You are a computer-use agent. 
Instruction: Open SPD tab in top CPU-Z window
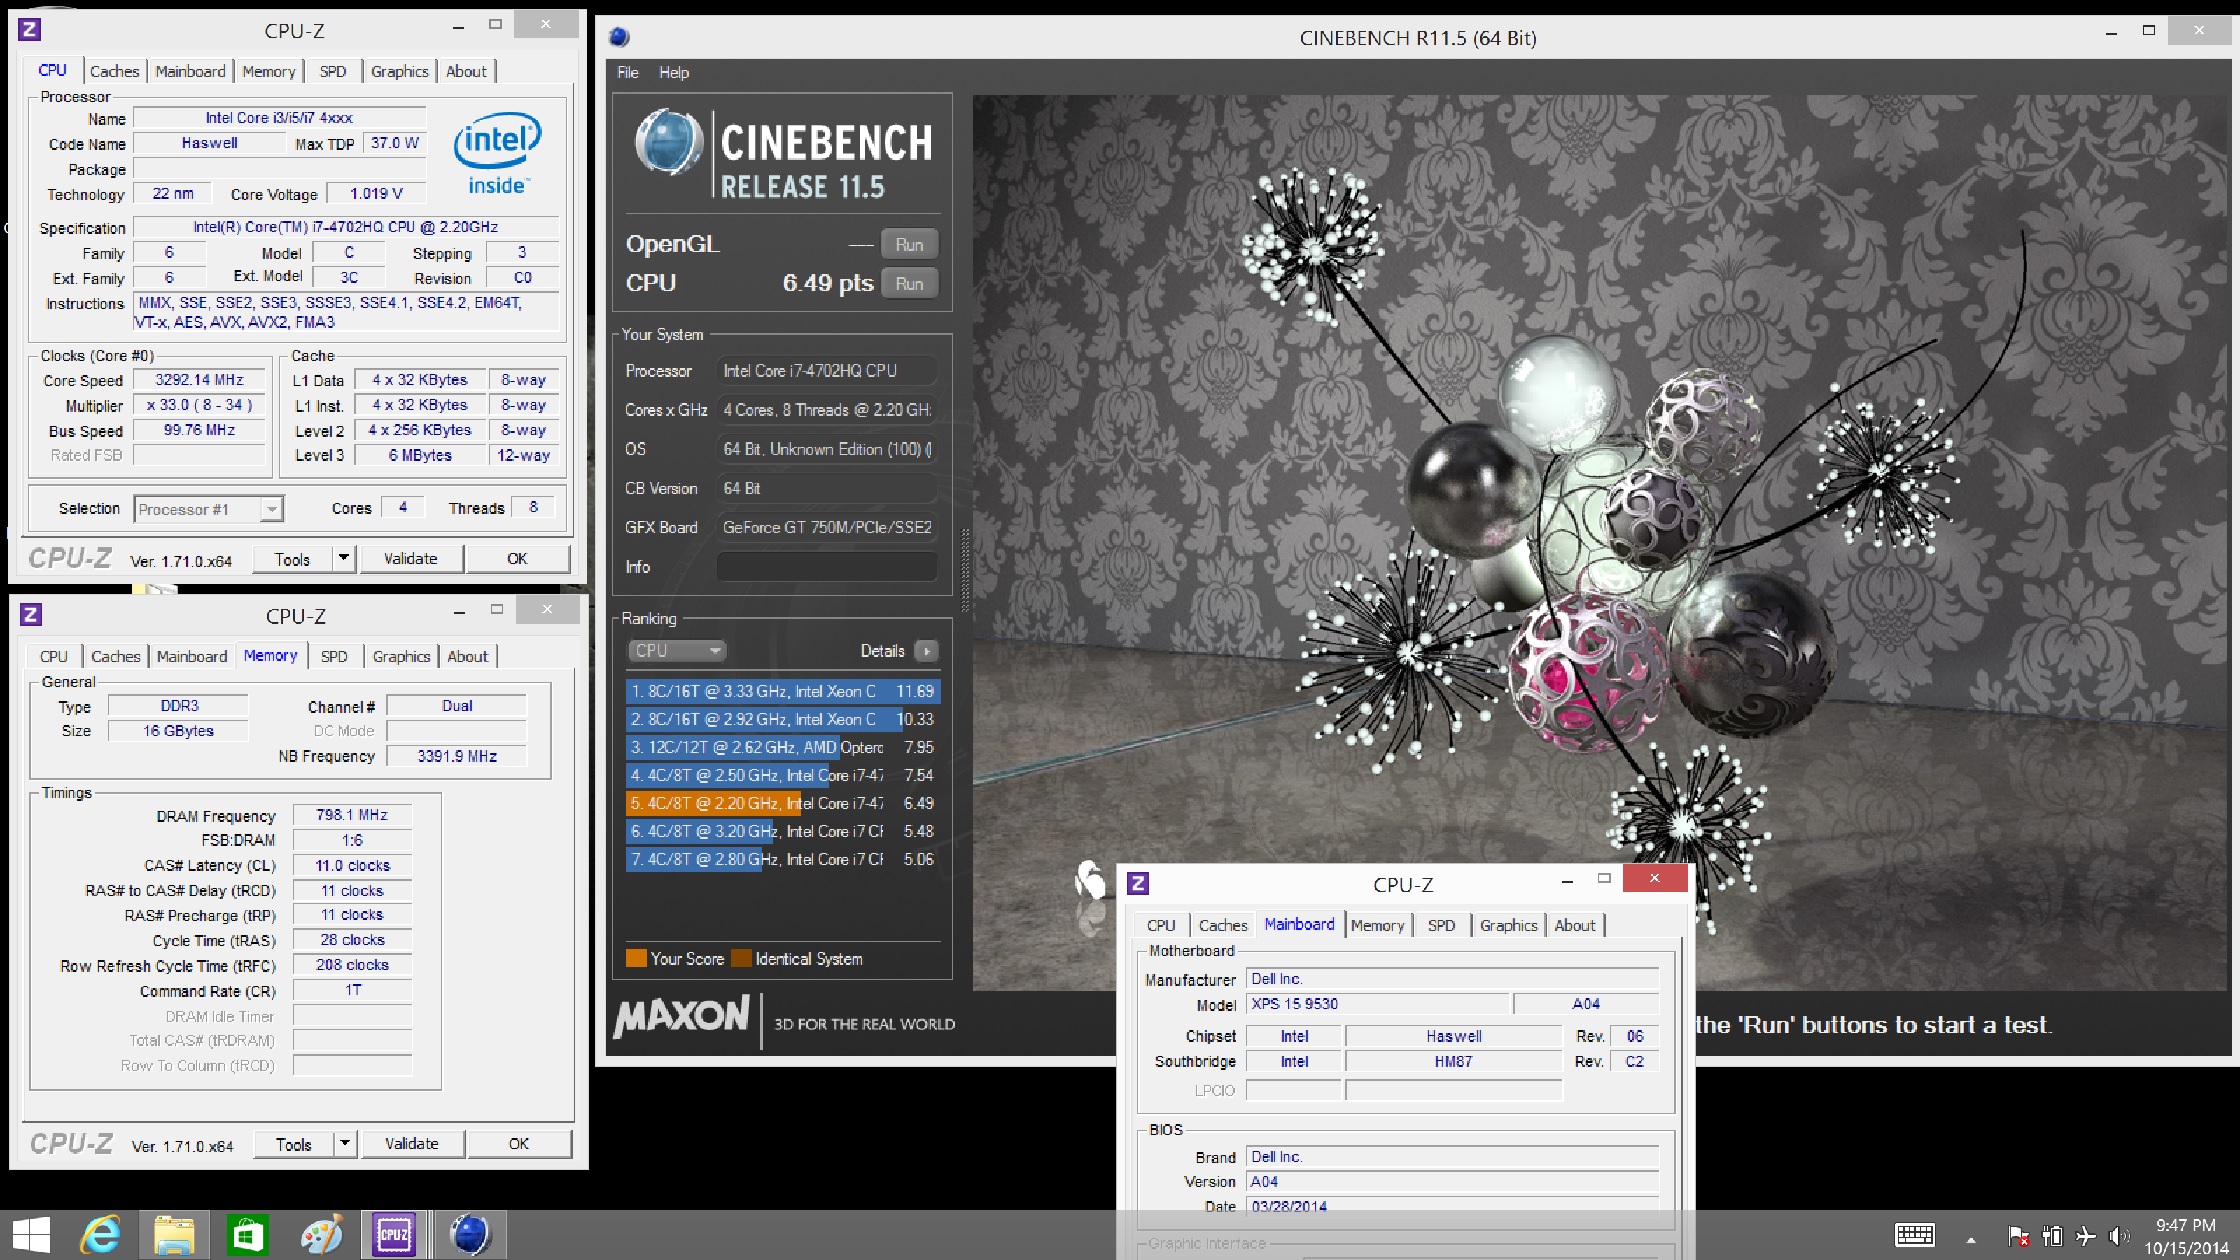(x=333, y=71)
